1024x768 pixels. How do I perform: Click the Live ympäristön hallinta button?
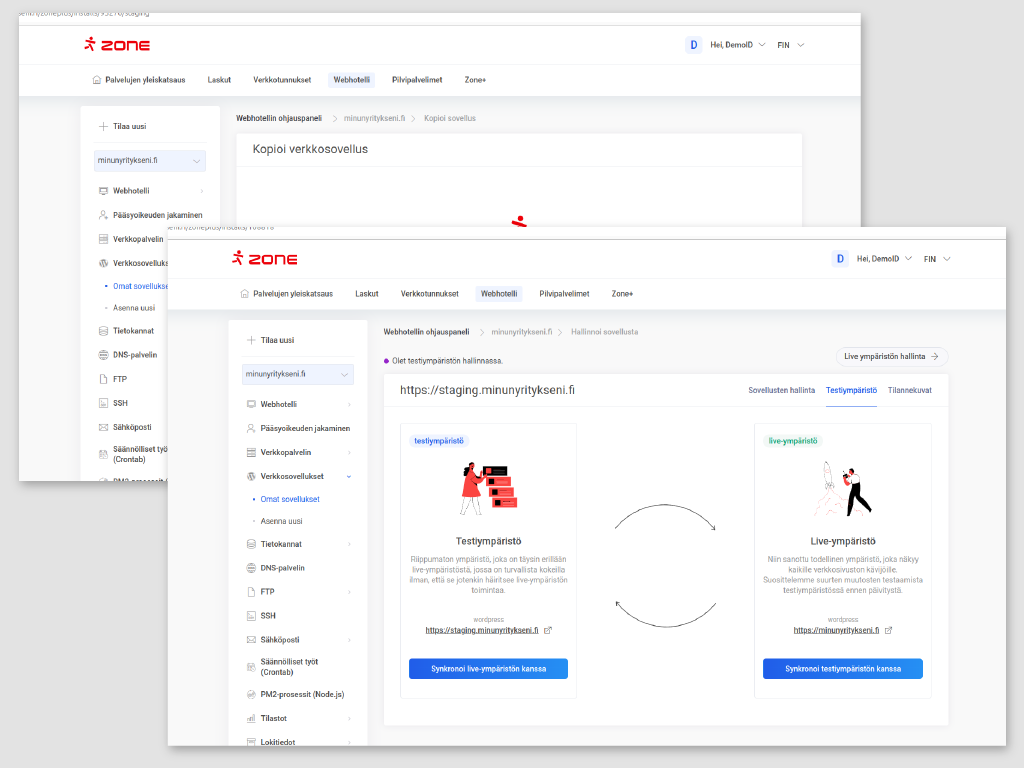pos(891,356)
